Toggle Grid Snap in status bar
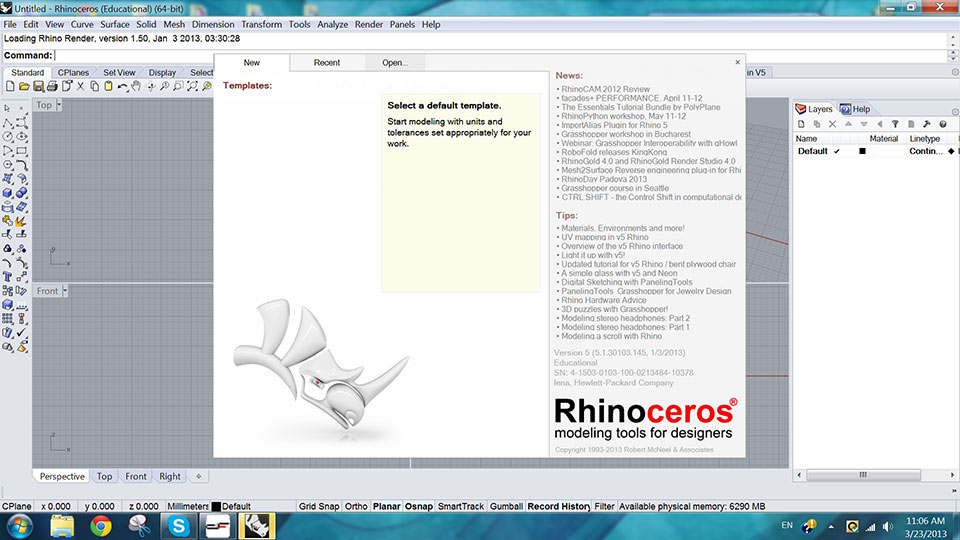The height and width of the screenshot is (540, 960). [x=319, y=507]
